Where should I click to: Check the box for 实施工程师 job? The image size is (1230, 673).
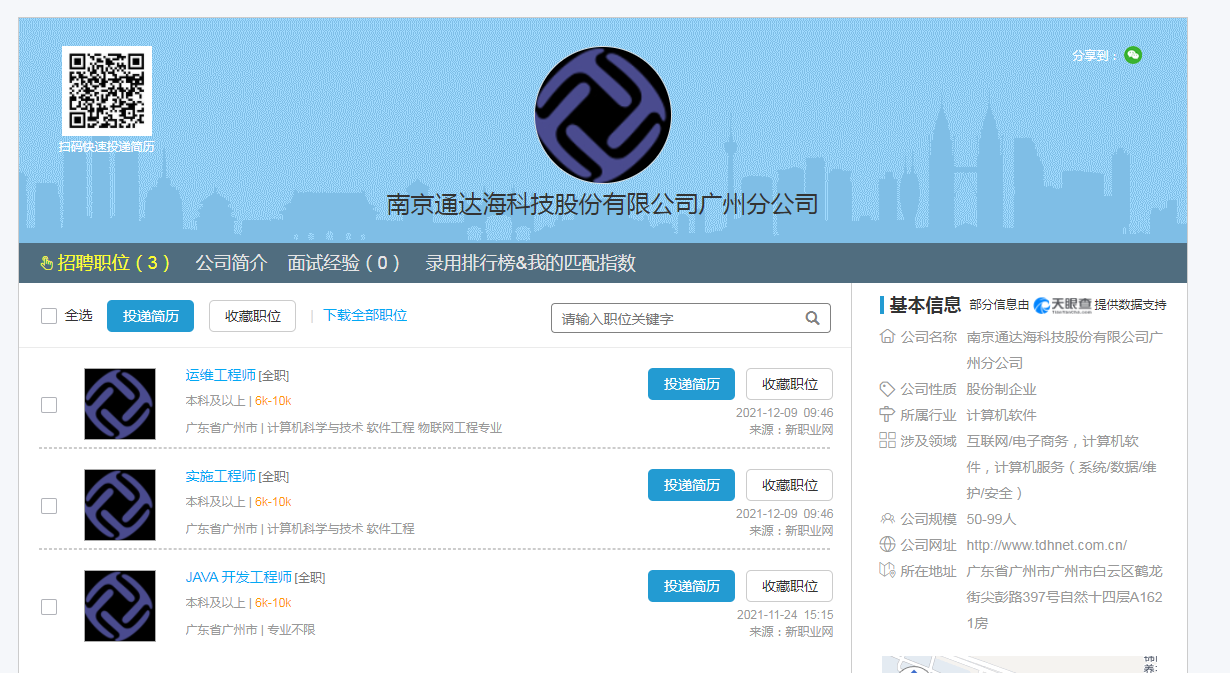pos(49,506)
